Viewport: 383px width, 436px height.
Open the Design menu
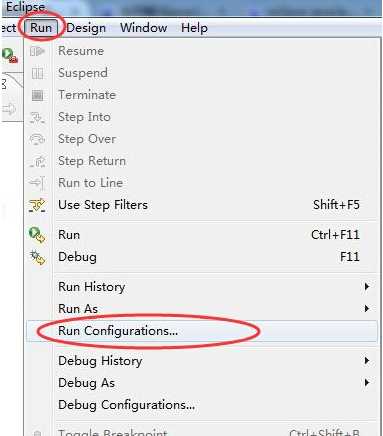86,28
